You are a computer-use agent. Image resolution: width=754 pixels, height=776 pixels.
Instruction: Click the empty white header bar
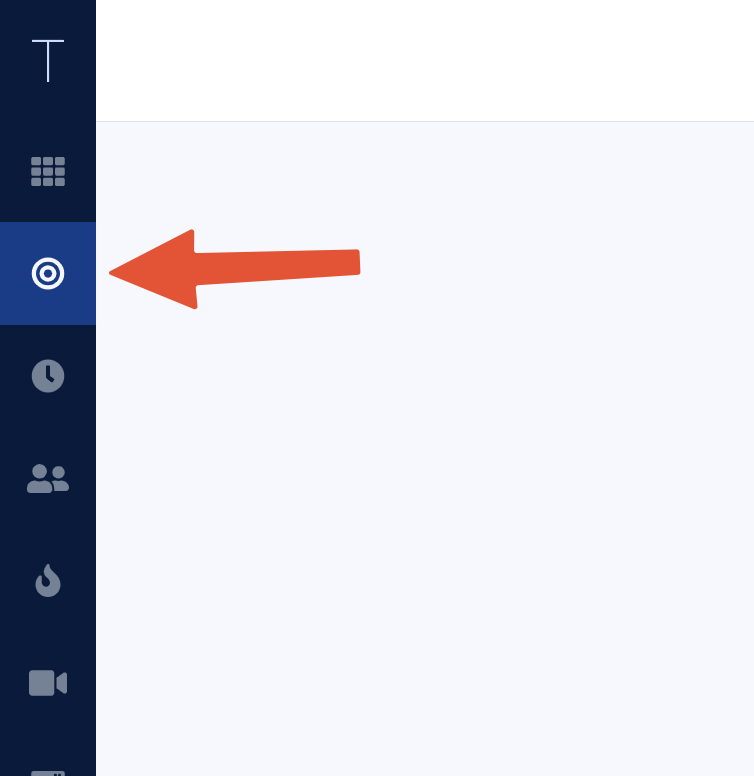425,60
